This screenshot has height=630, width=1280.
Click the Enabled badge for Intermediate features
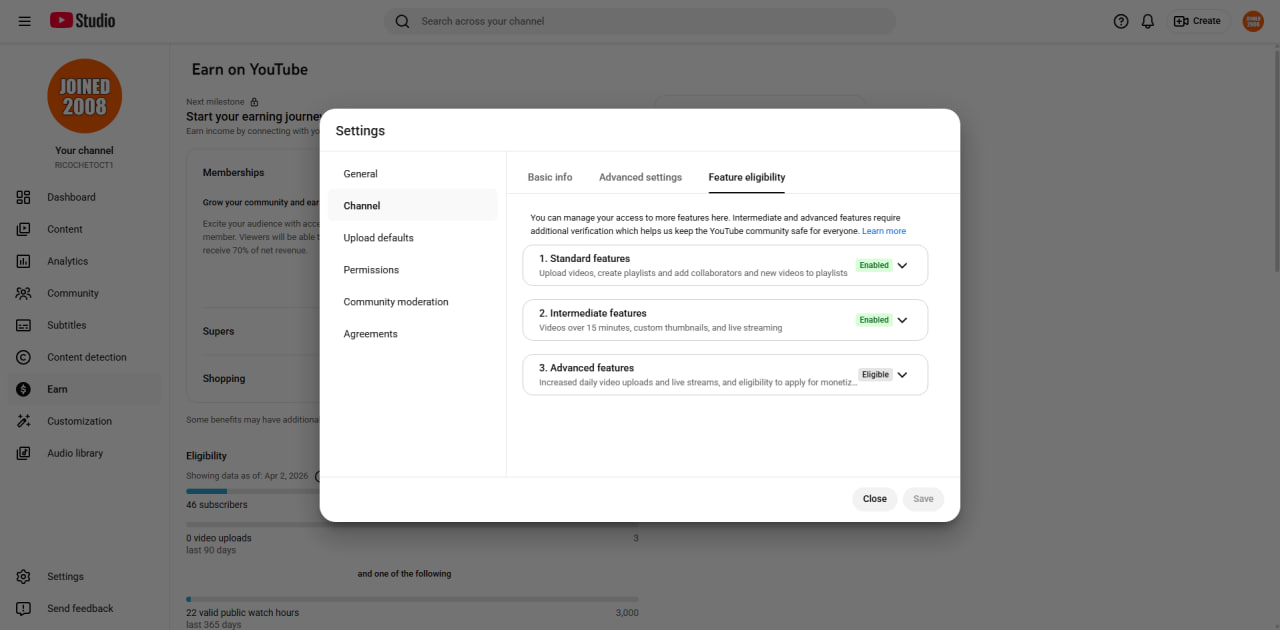(874, 320)
